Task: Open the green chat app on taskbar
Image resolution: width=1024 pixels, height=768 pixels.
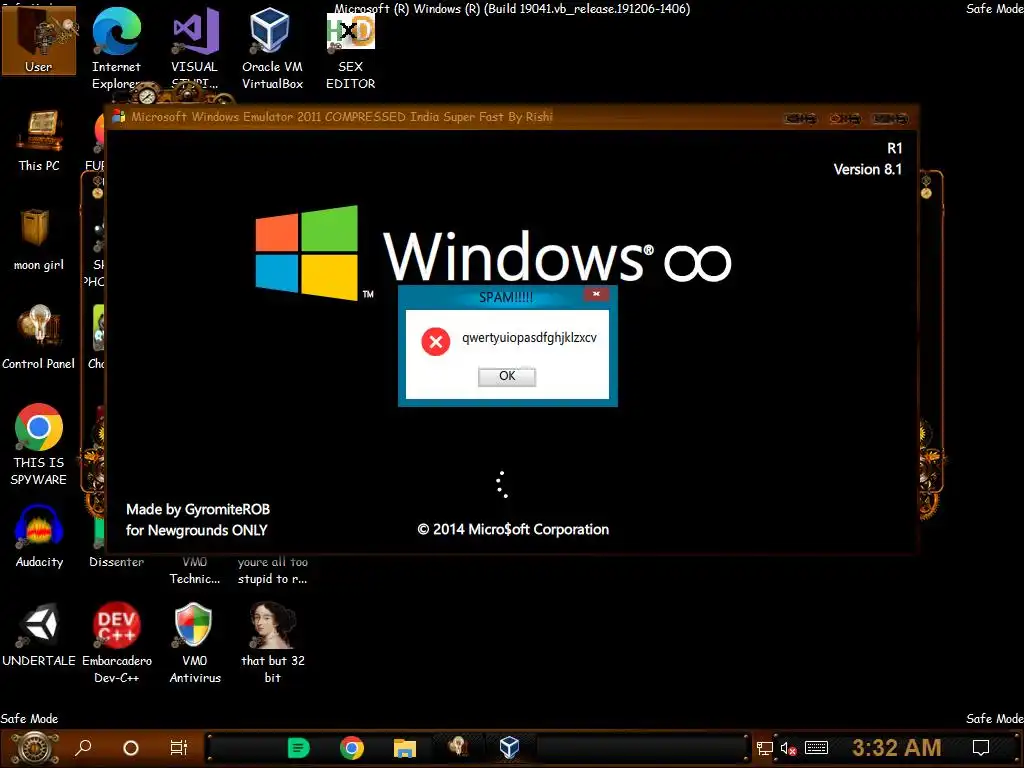Action: pyautogui.click(x=298, y=748)
